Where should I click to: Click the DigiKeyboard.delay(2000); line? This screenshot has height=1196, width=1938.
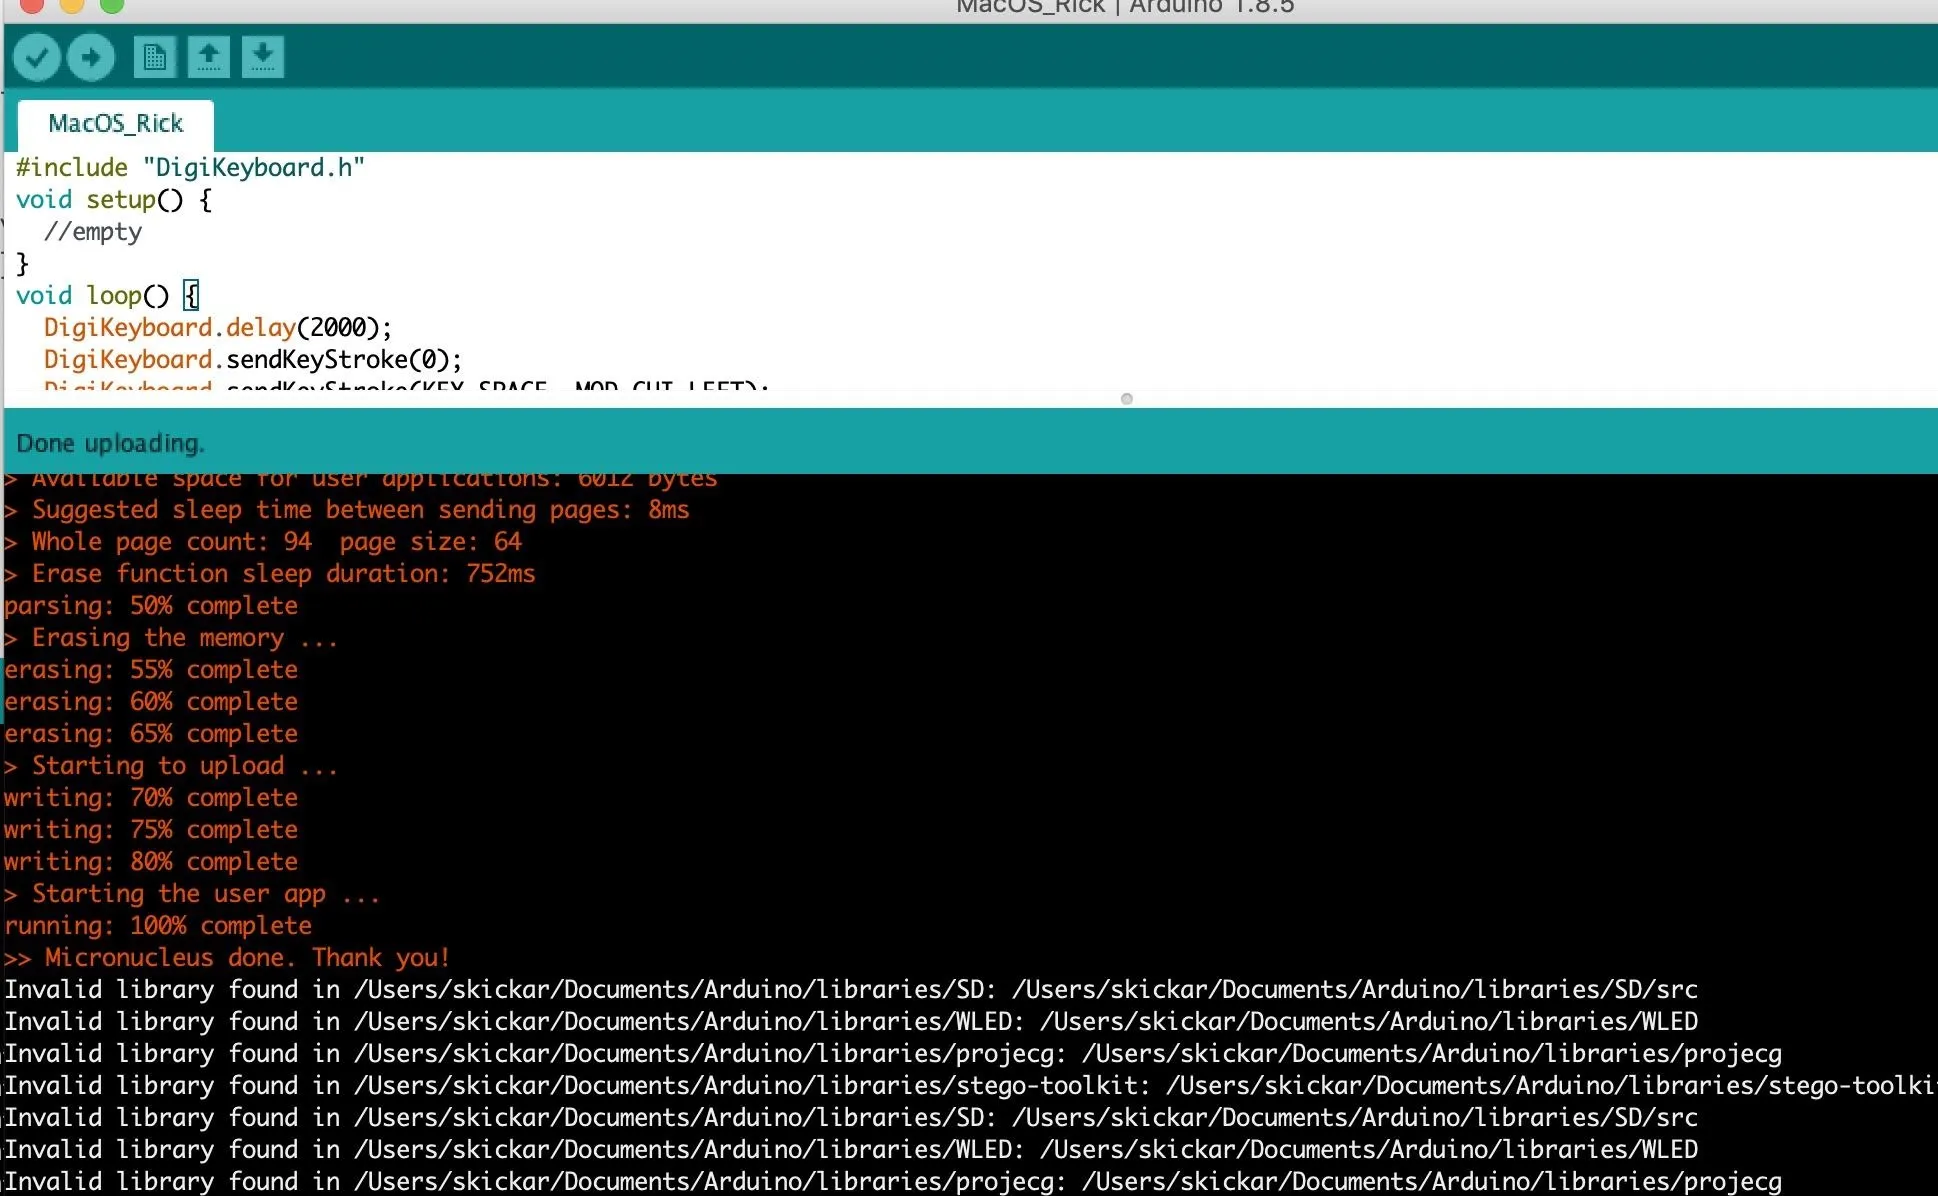(x=218, y=327)
